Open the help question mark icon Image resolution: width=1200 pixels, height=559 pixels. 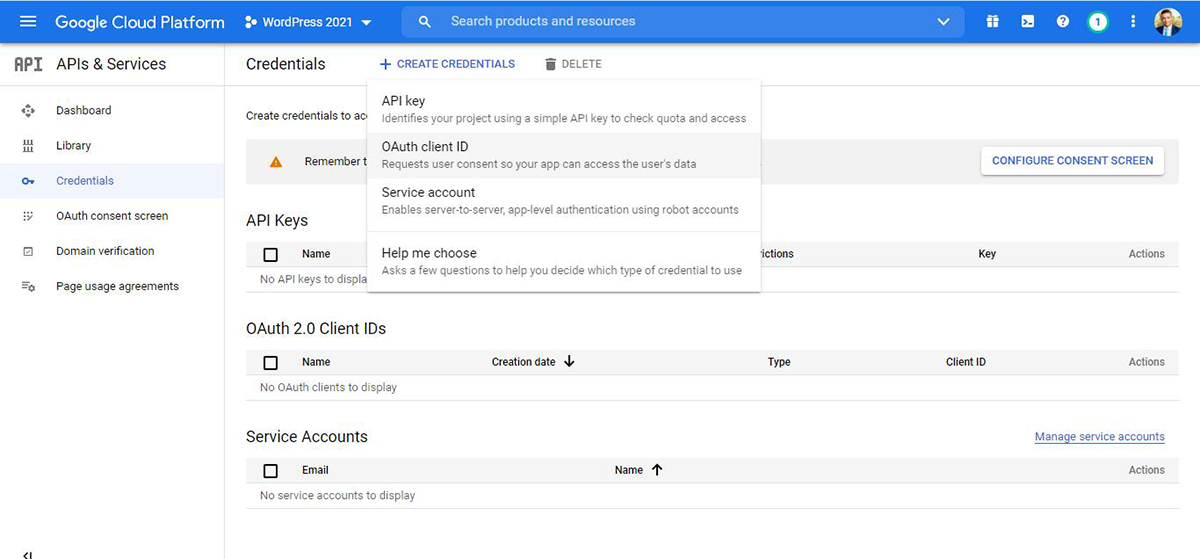(x=1062, y=22)
